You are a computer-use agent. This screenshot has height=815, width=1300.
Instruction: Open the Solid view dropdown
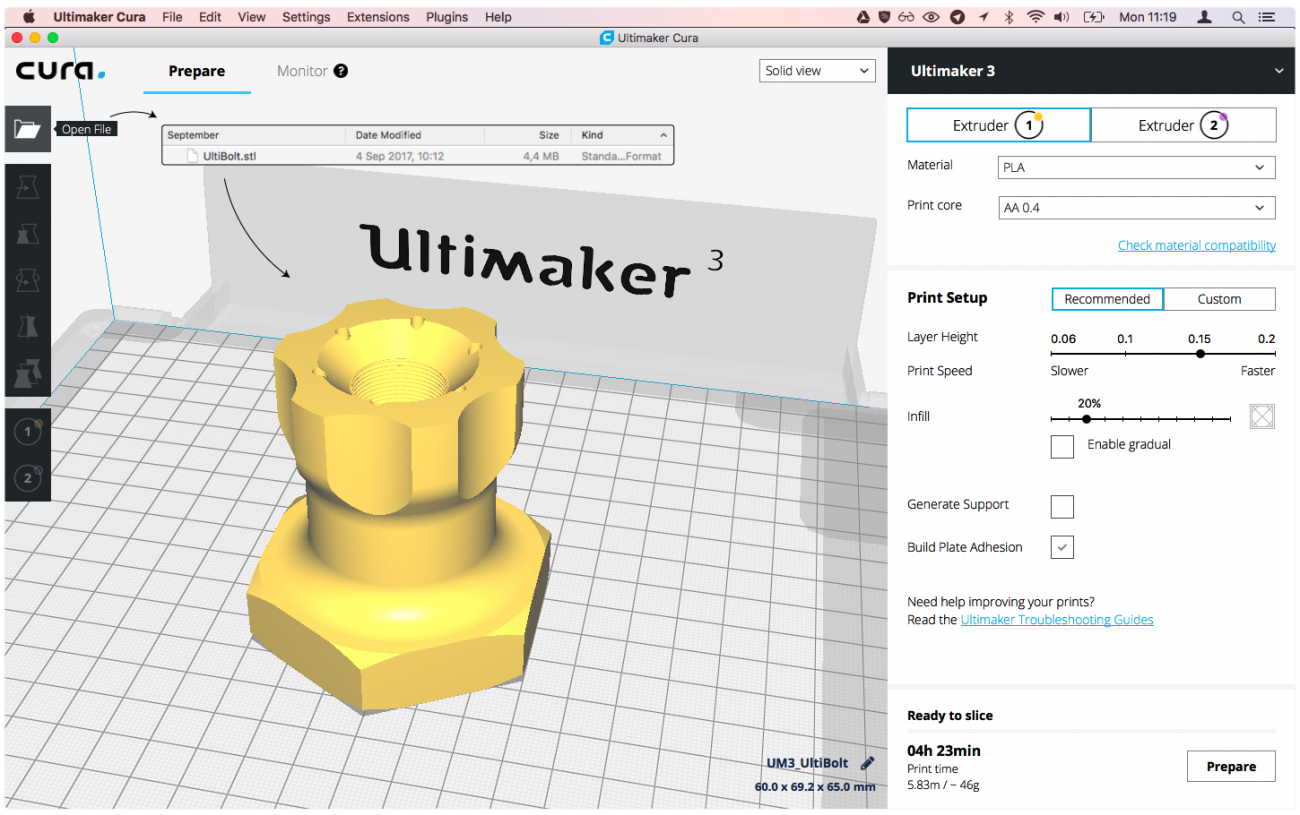817,71
